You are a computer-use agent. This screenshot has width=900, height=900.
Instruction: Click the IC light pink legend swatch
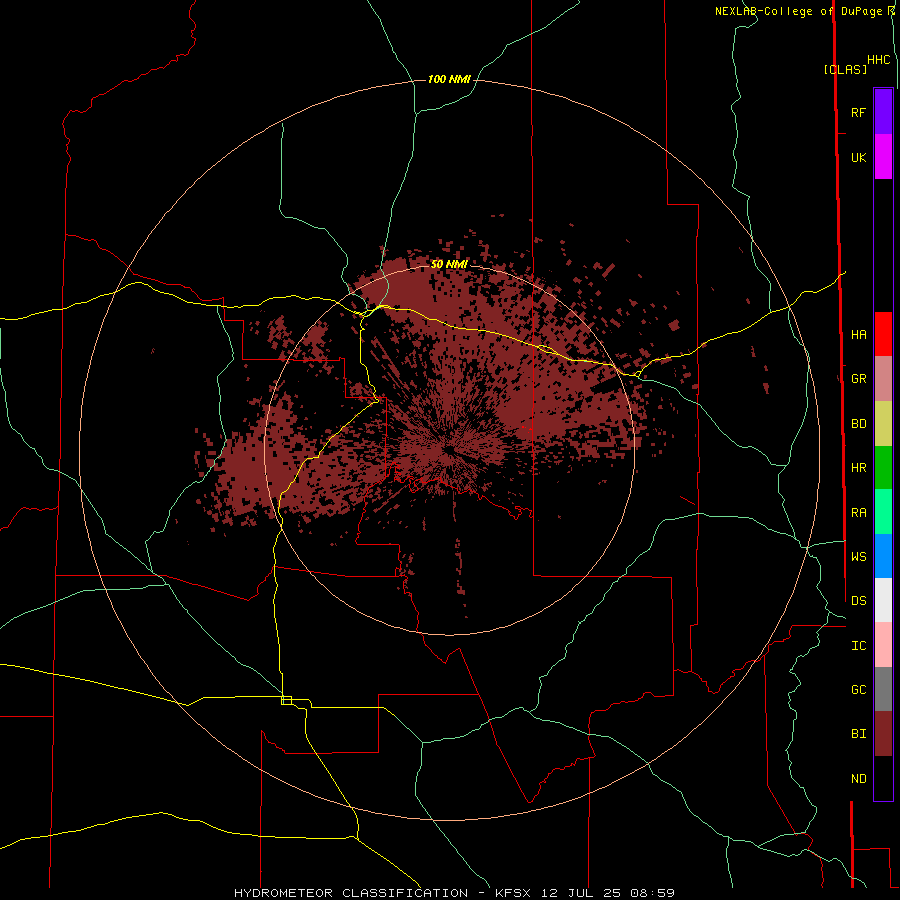click(x=883, y=645)
